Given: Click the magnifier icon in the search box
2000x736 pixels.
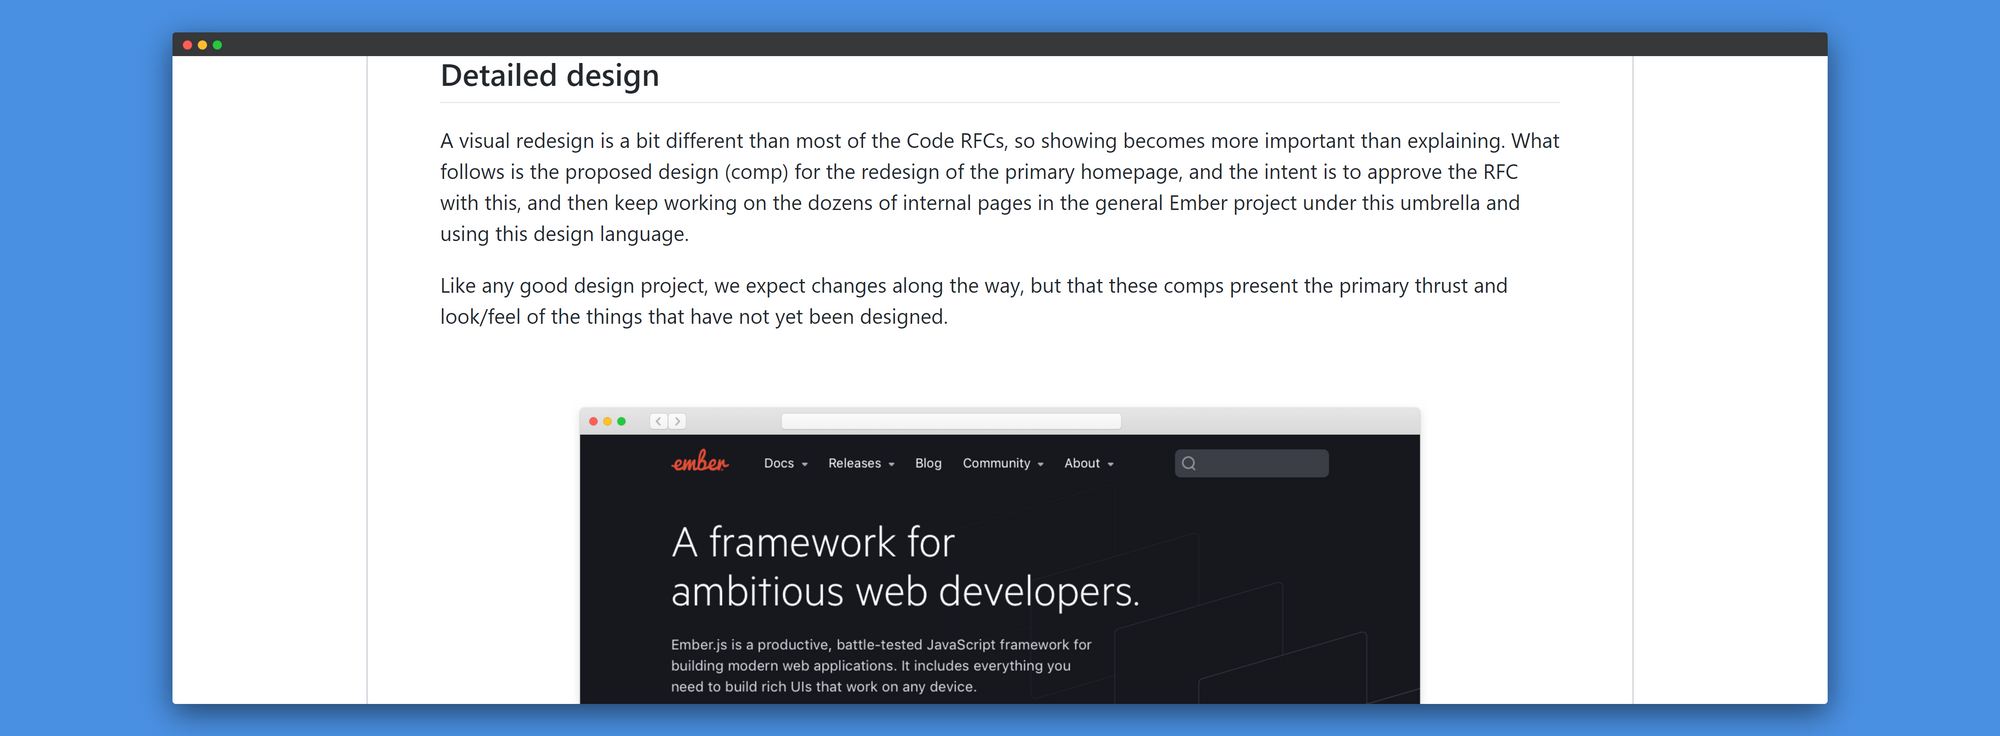Looking at the screenshot, I should coord(1189,463).
